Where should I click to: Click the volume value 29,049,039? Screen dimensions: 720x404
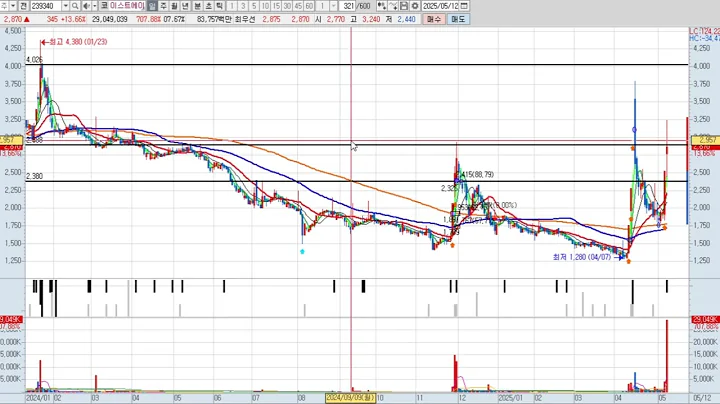click(109, 19)
